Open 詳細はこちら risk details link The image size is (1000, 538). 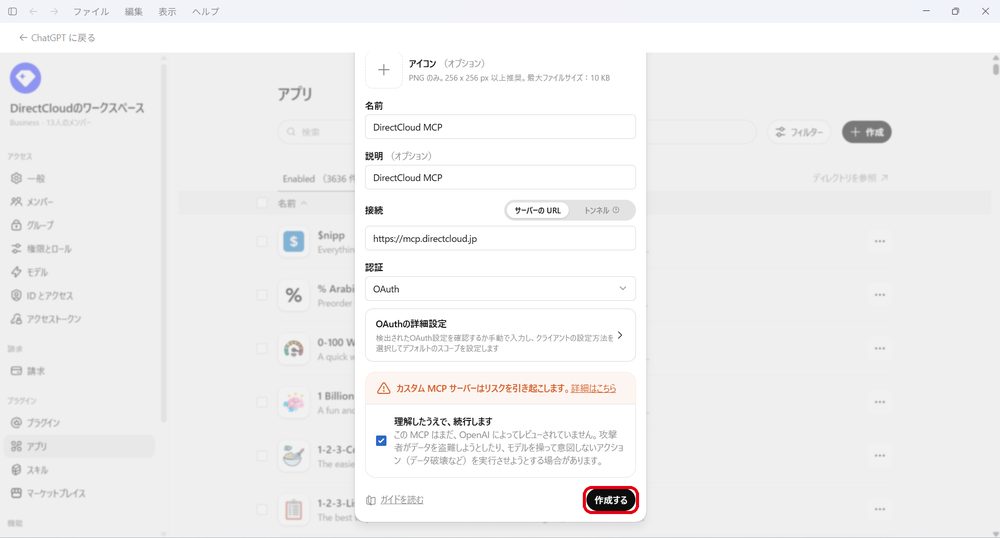pyautogui.click(x=593, y=388)
